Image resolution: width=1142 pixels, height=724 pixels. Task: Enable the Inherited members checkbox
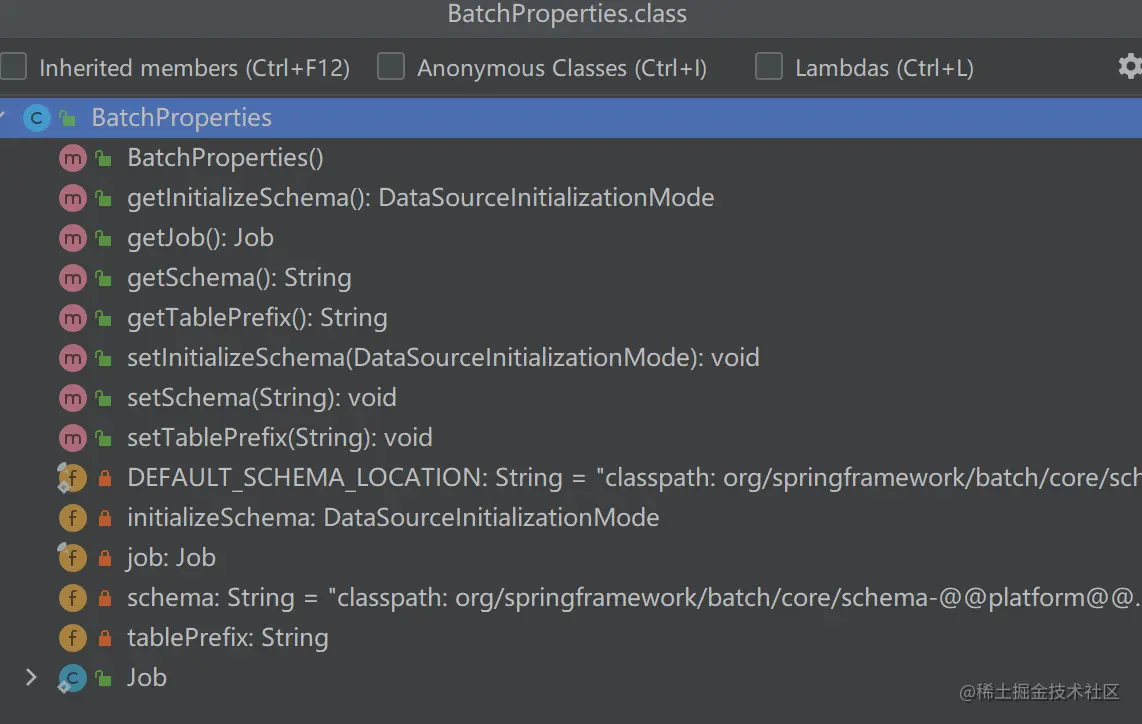14,67
